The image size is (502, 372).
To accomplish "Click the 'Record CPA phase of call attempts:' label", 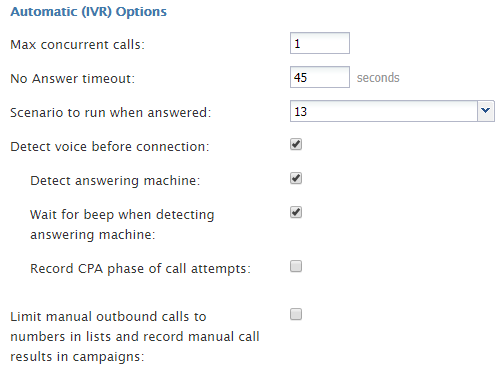I will tap(140, 269).
